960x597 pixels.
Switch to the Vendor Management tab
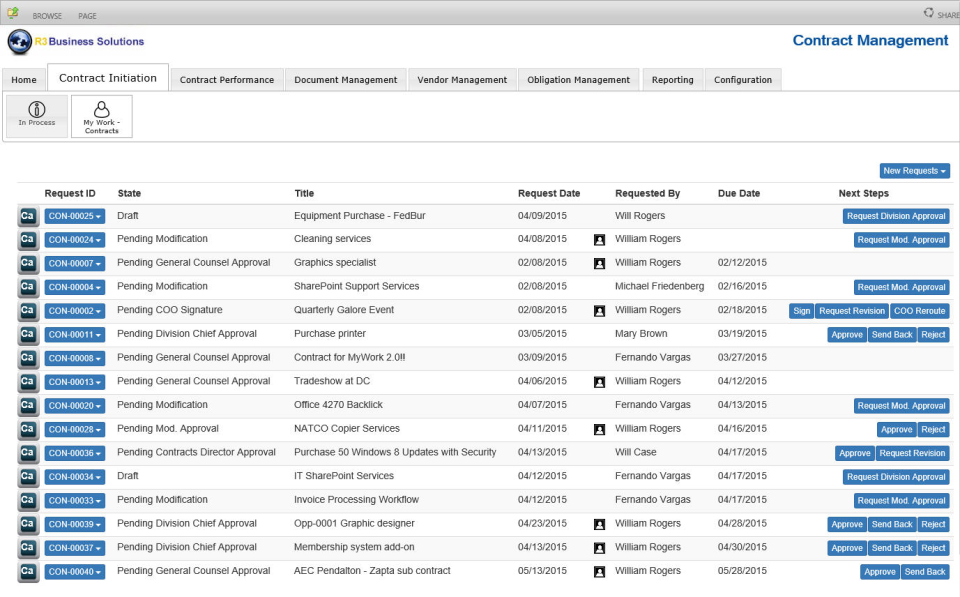pyautogui.click(x=462, y=79)
